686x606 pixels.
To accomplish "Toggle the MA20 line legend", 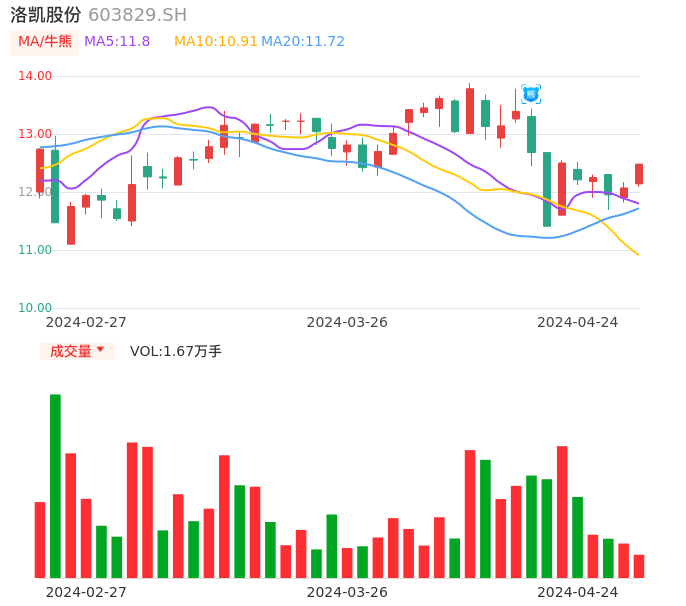I will point(303,42).
